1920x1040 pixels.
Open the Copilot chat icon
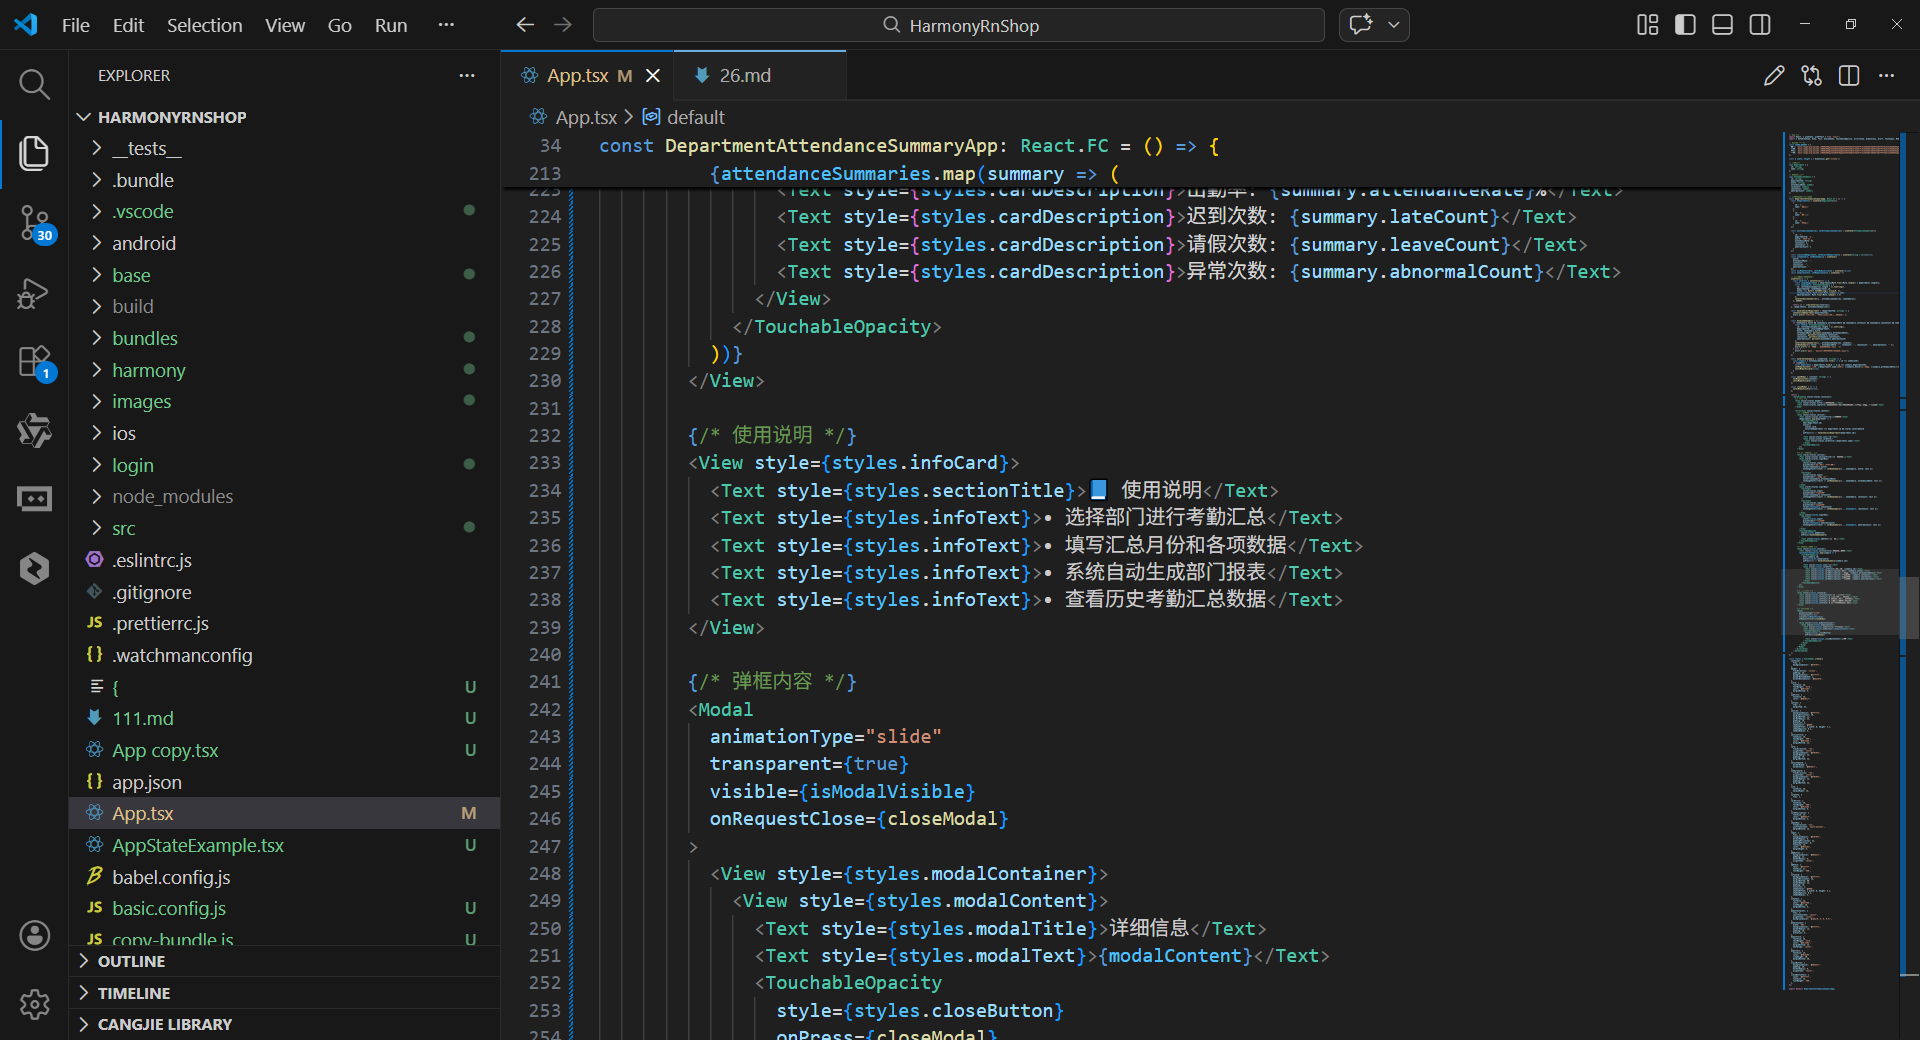click(1361, 25)
